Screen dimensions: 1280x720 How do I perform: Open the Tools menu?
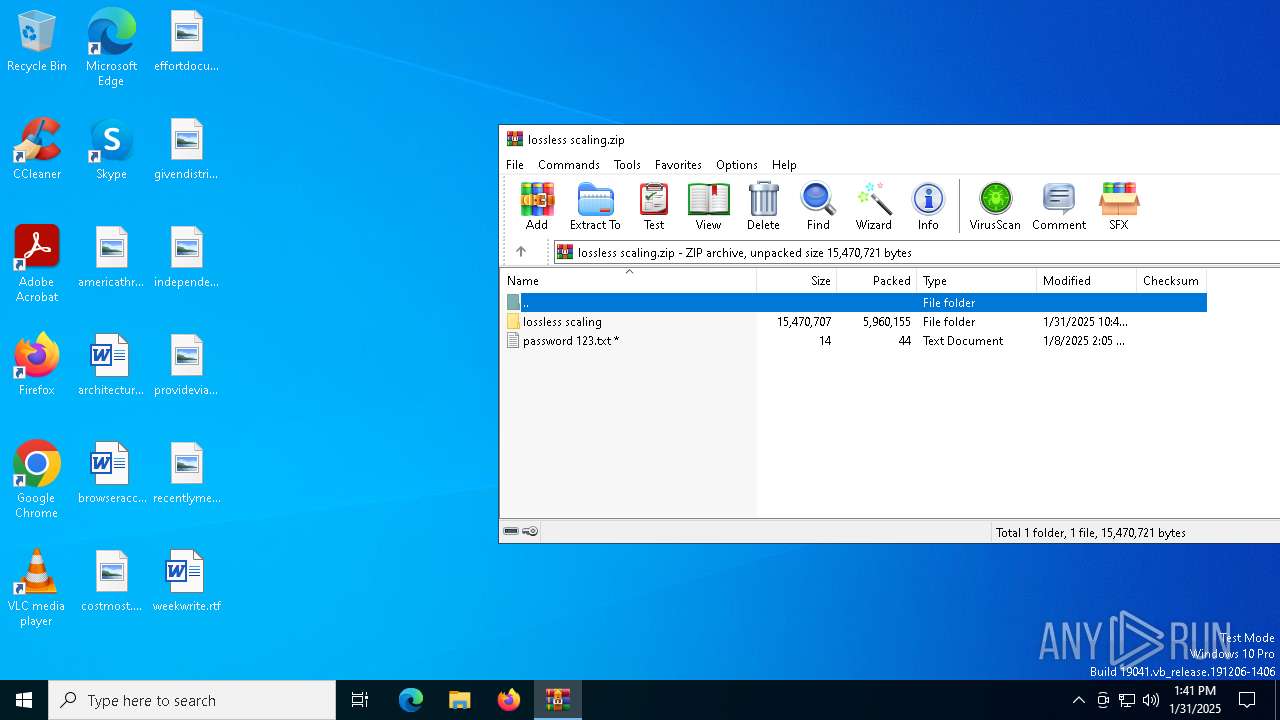point(627,165)
